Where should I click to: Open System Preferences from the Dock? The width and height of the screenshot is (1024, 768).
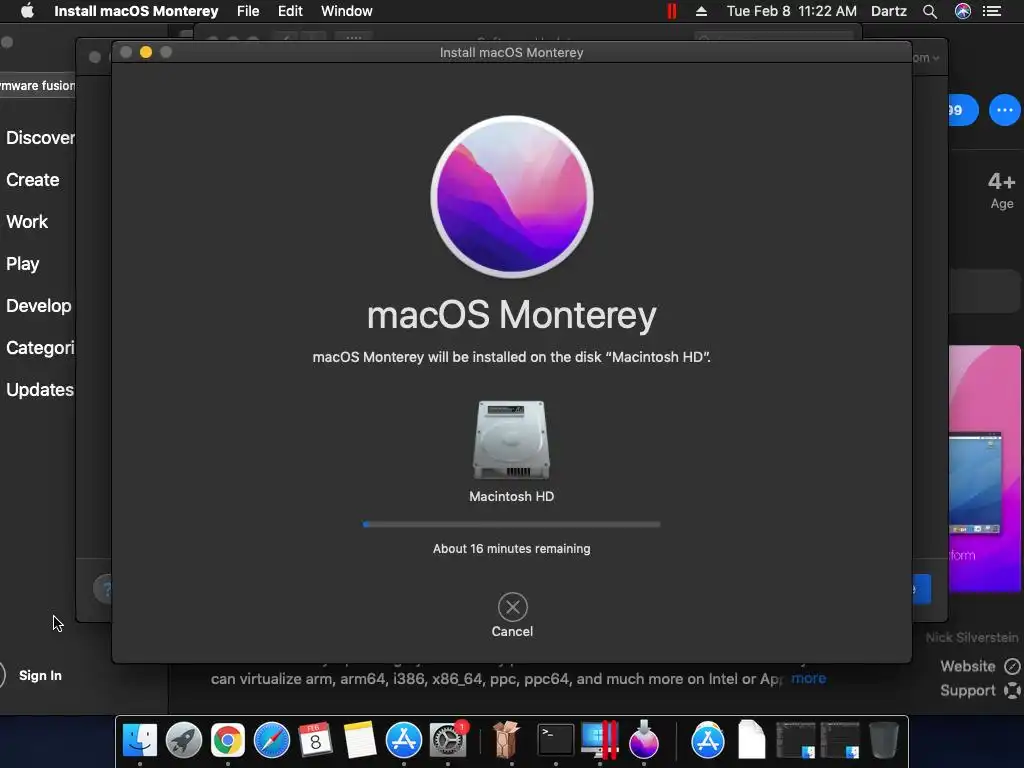(448, 740)
